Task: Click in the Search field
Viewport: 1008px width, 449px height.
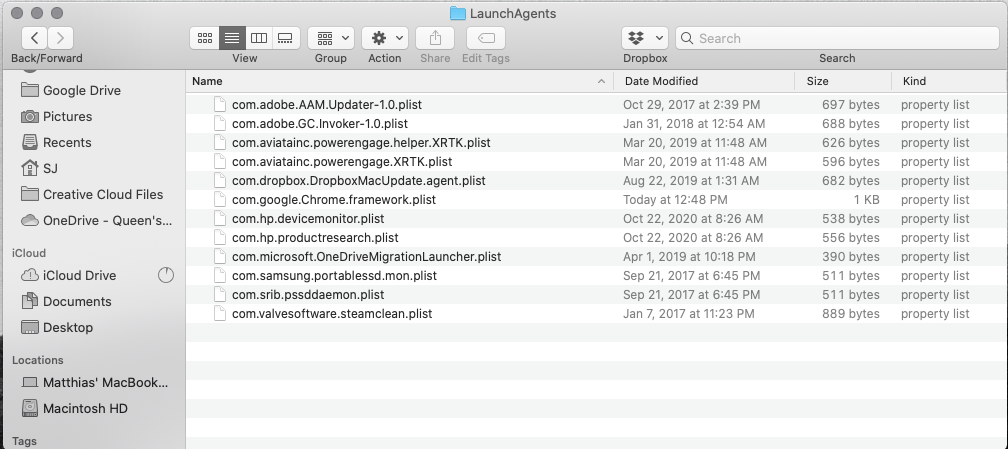Action: point(840,38)
